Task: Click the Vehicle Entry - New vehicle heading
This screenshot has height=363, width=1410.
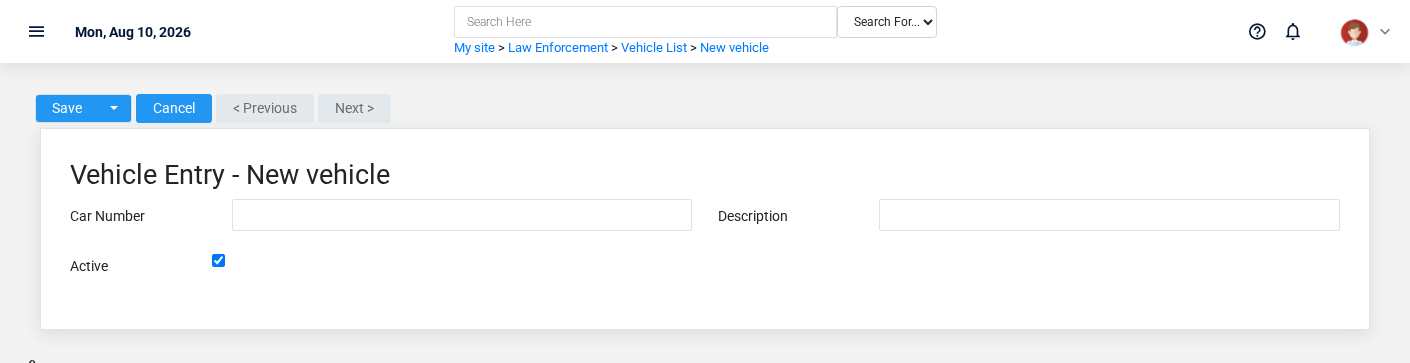Action: coord(230,175)
